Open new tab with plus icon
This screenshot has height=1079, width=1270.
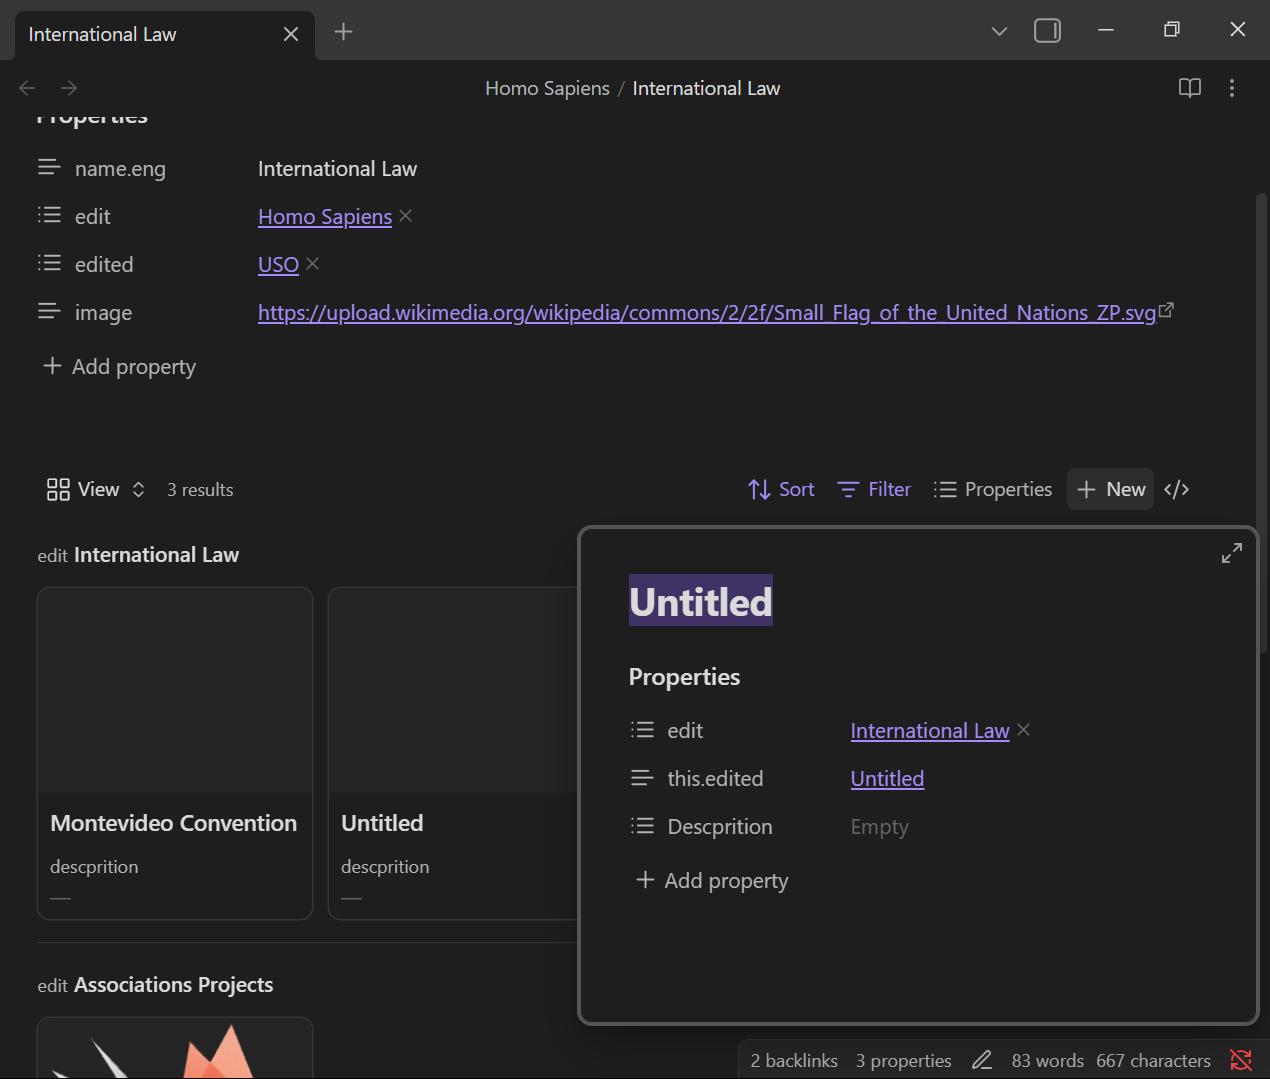343,32
